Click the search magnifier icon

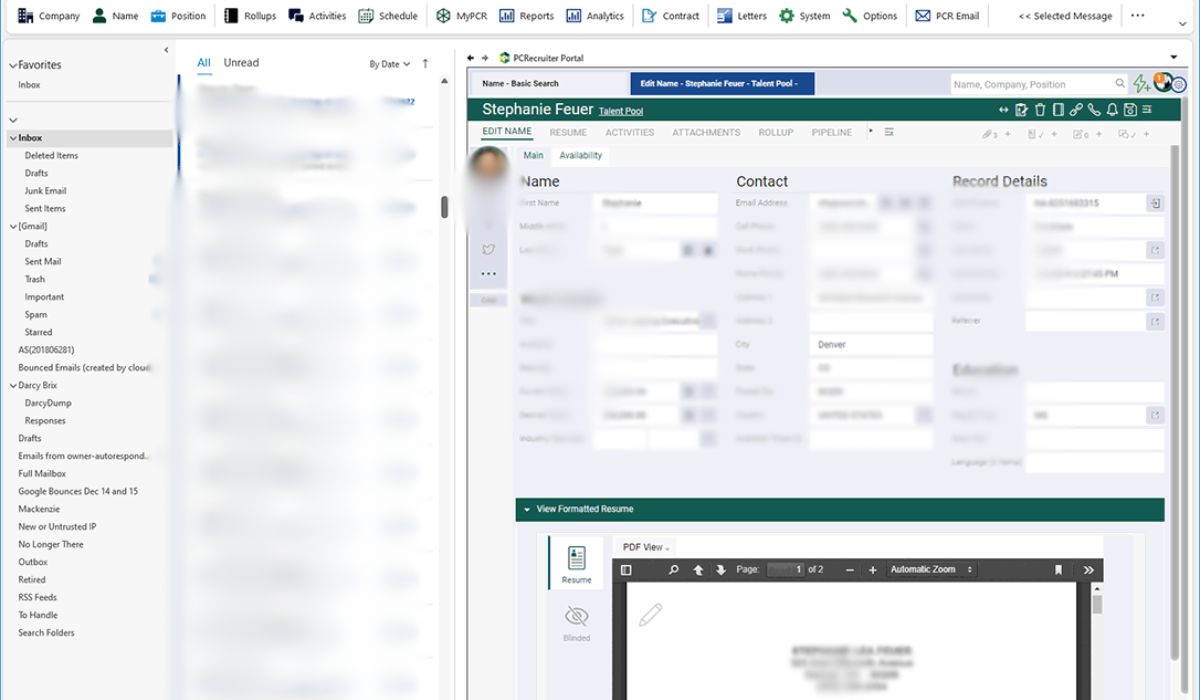1120,84
